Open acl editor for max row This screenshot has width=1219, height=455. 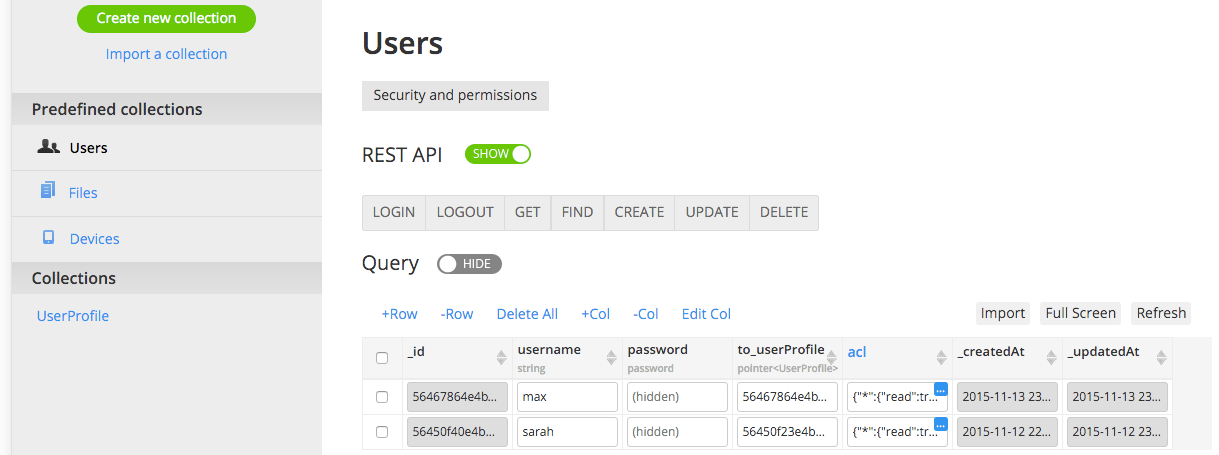pyautogui.click(x=940, y=389)
